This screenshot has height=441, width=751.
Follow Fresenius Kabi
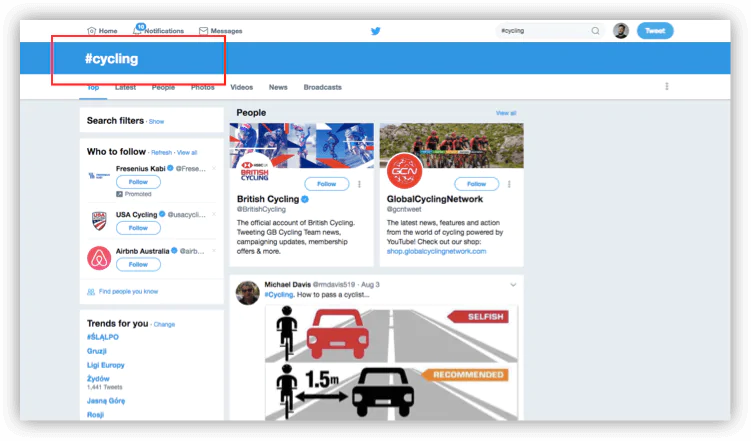click(x=138, y=182)
